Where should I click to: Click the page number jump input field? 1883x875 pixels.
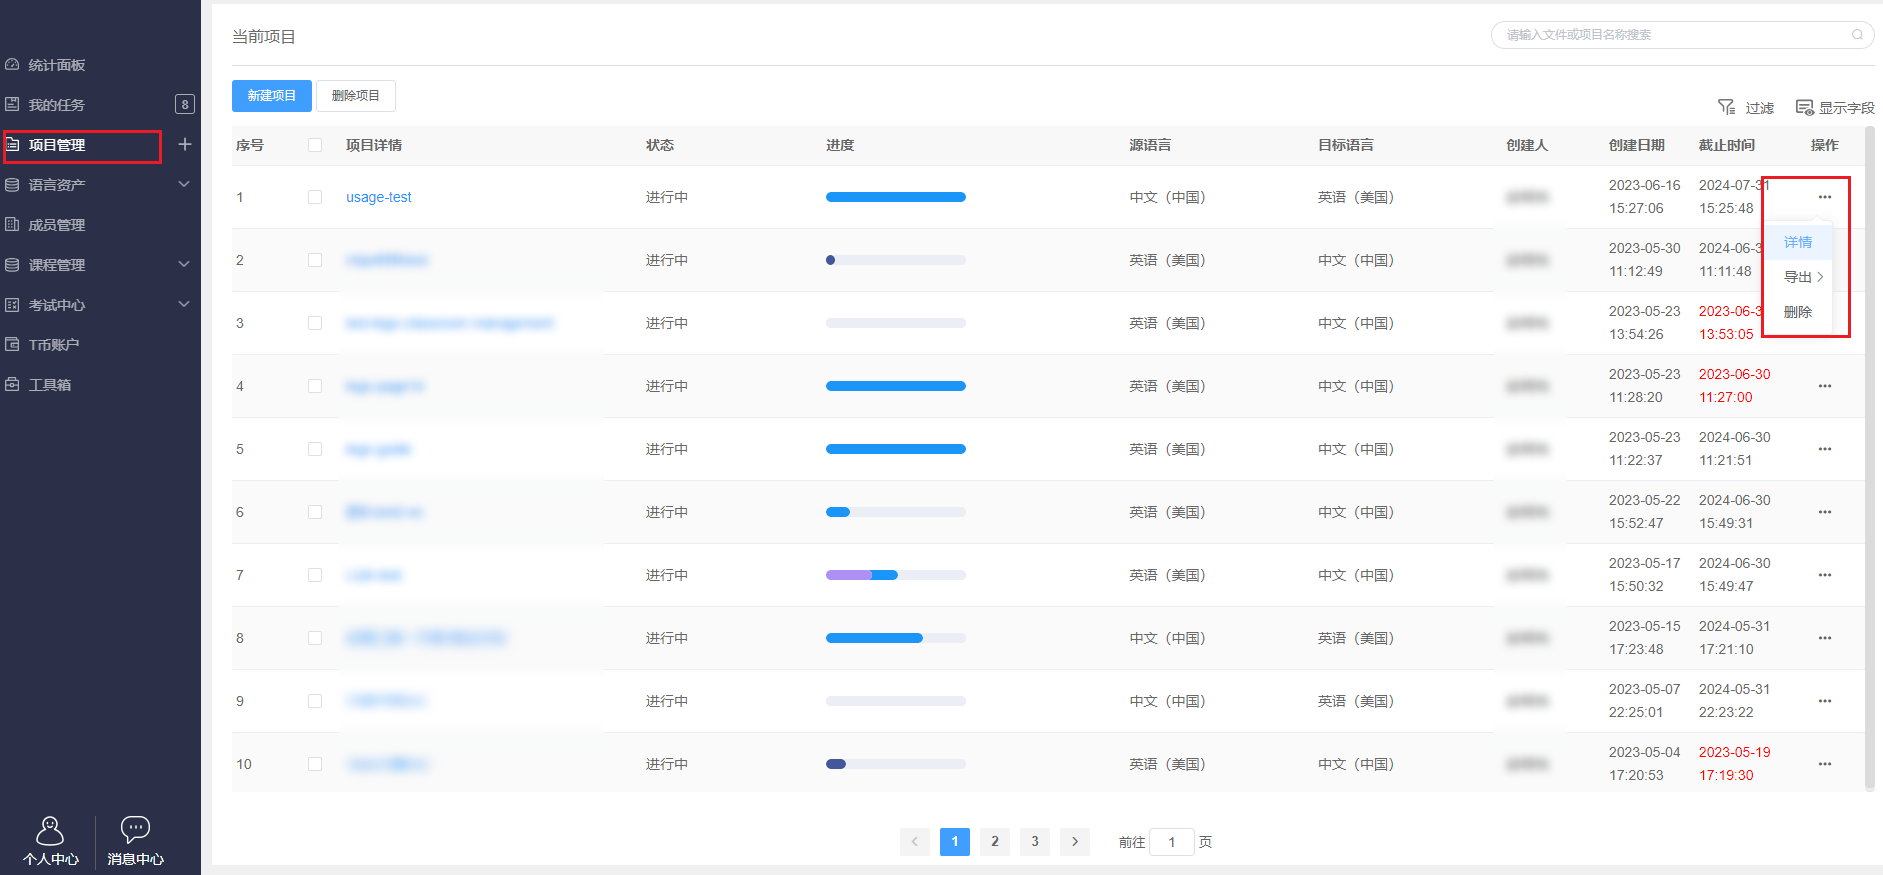(x=1171, y=842)
